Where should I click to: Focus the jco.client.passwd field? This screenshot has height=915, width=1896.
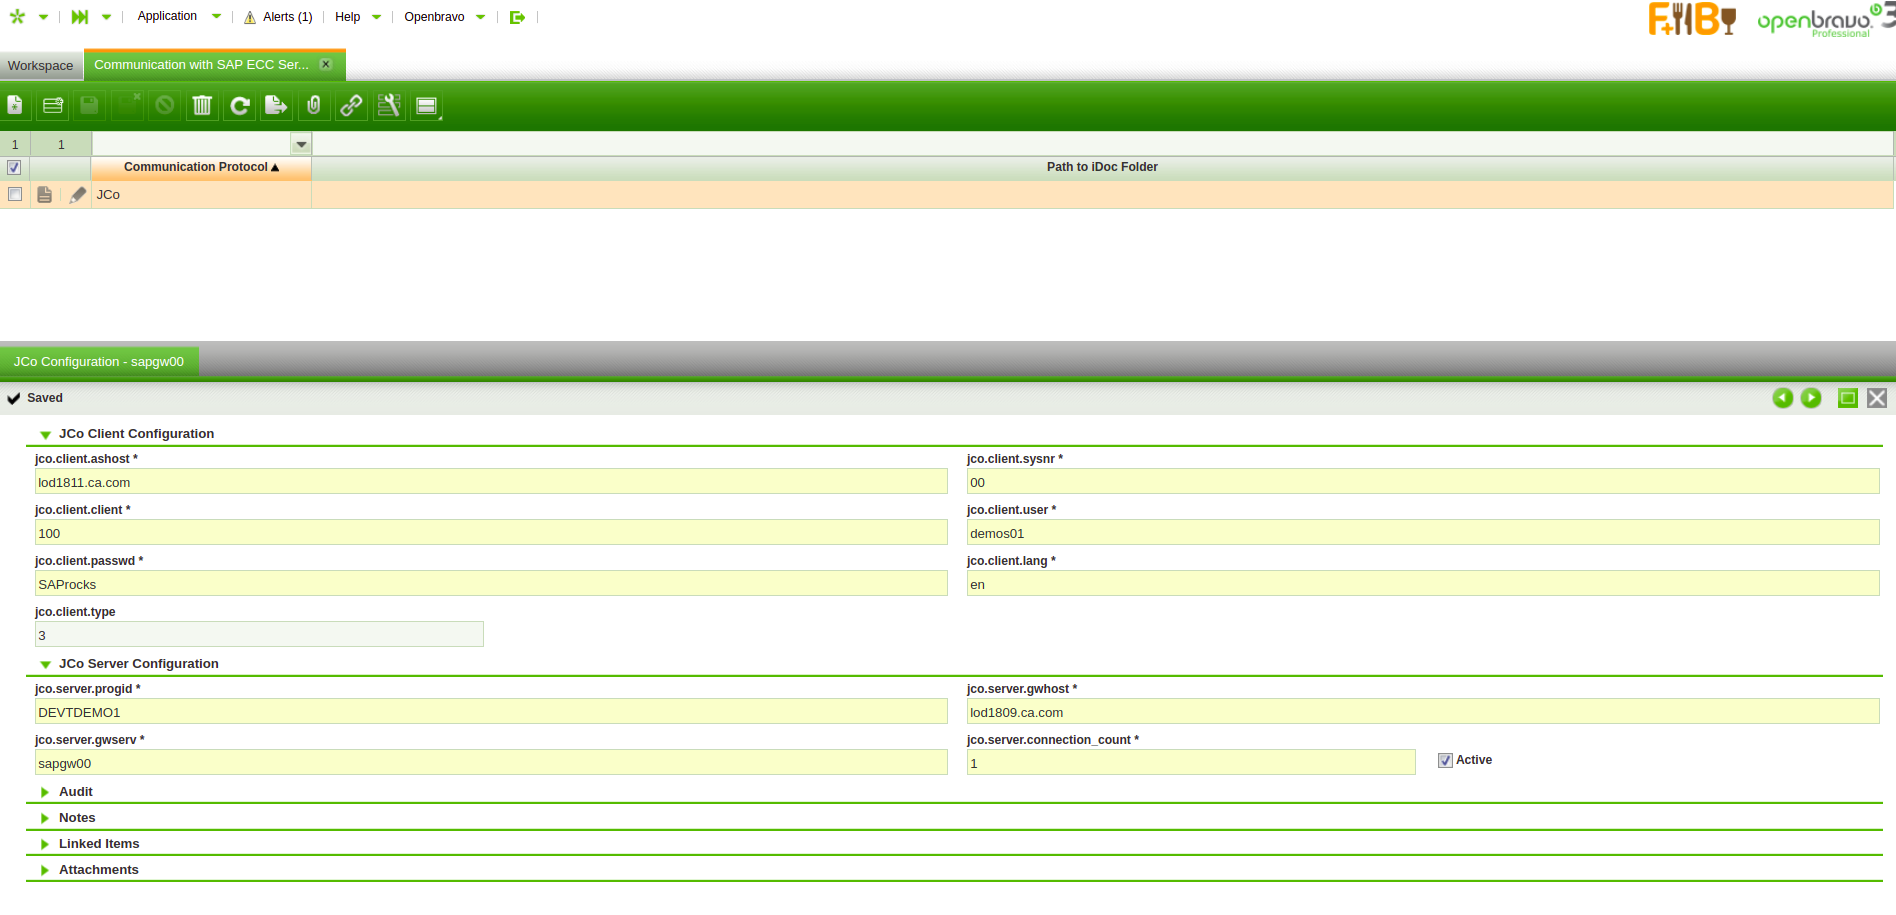[491, 584]
